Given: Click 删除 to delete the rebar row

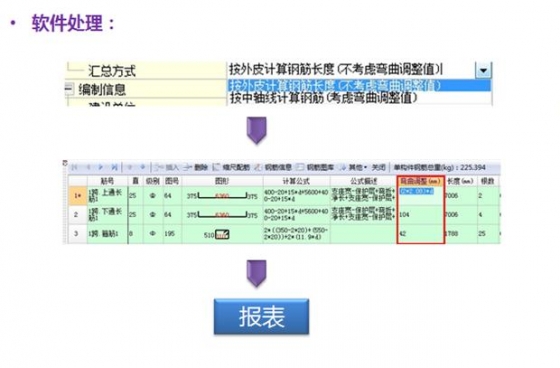Looking at the screenshot, I should tap(196, 167).
